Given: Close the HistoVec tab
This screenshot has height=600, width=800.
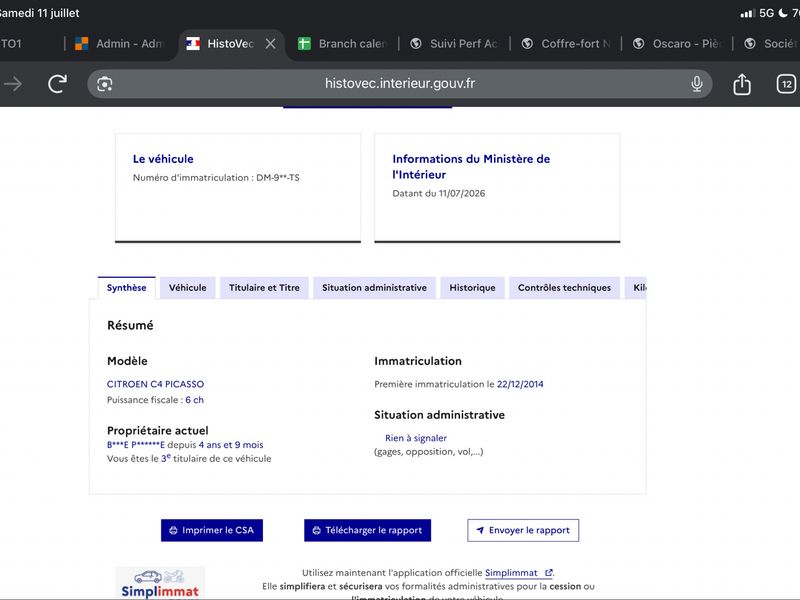Looking at the screenshot, I should pos(270,44).
